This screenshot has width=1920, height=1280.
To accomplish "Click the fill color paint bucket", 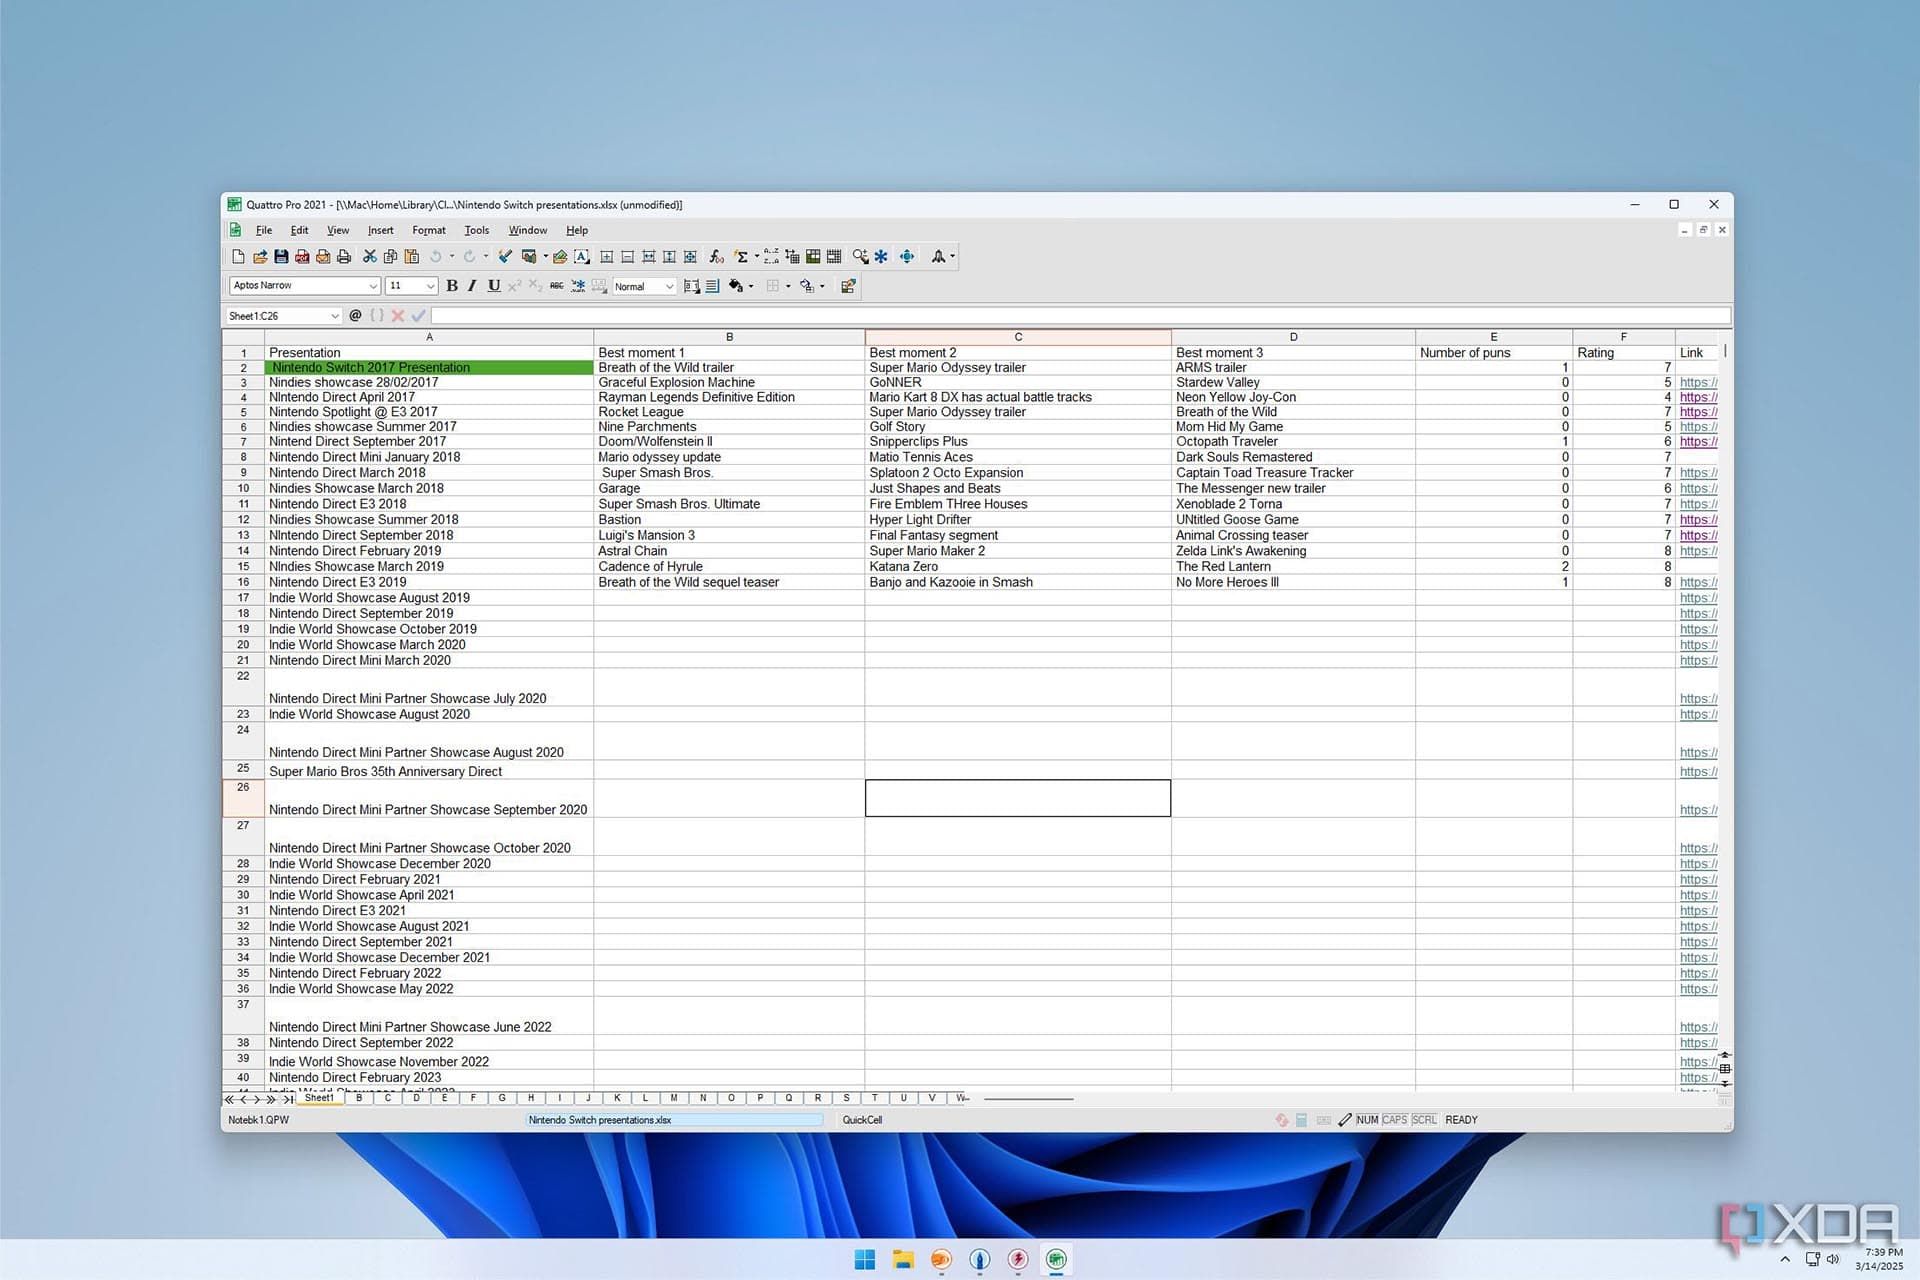I will pyautogui.click(x=736, y=286).
